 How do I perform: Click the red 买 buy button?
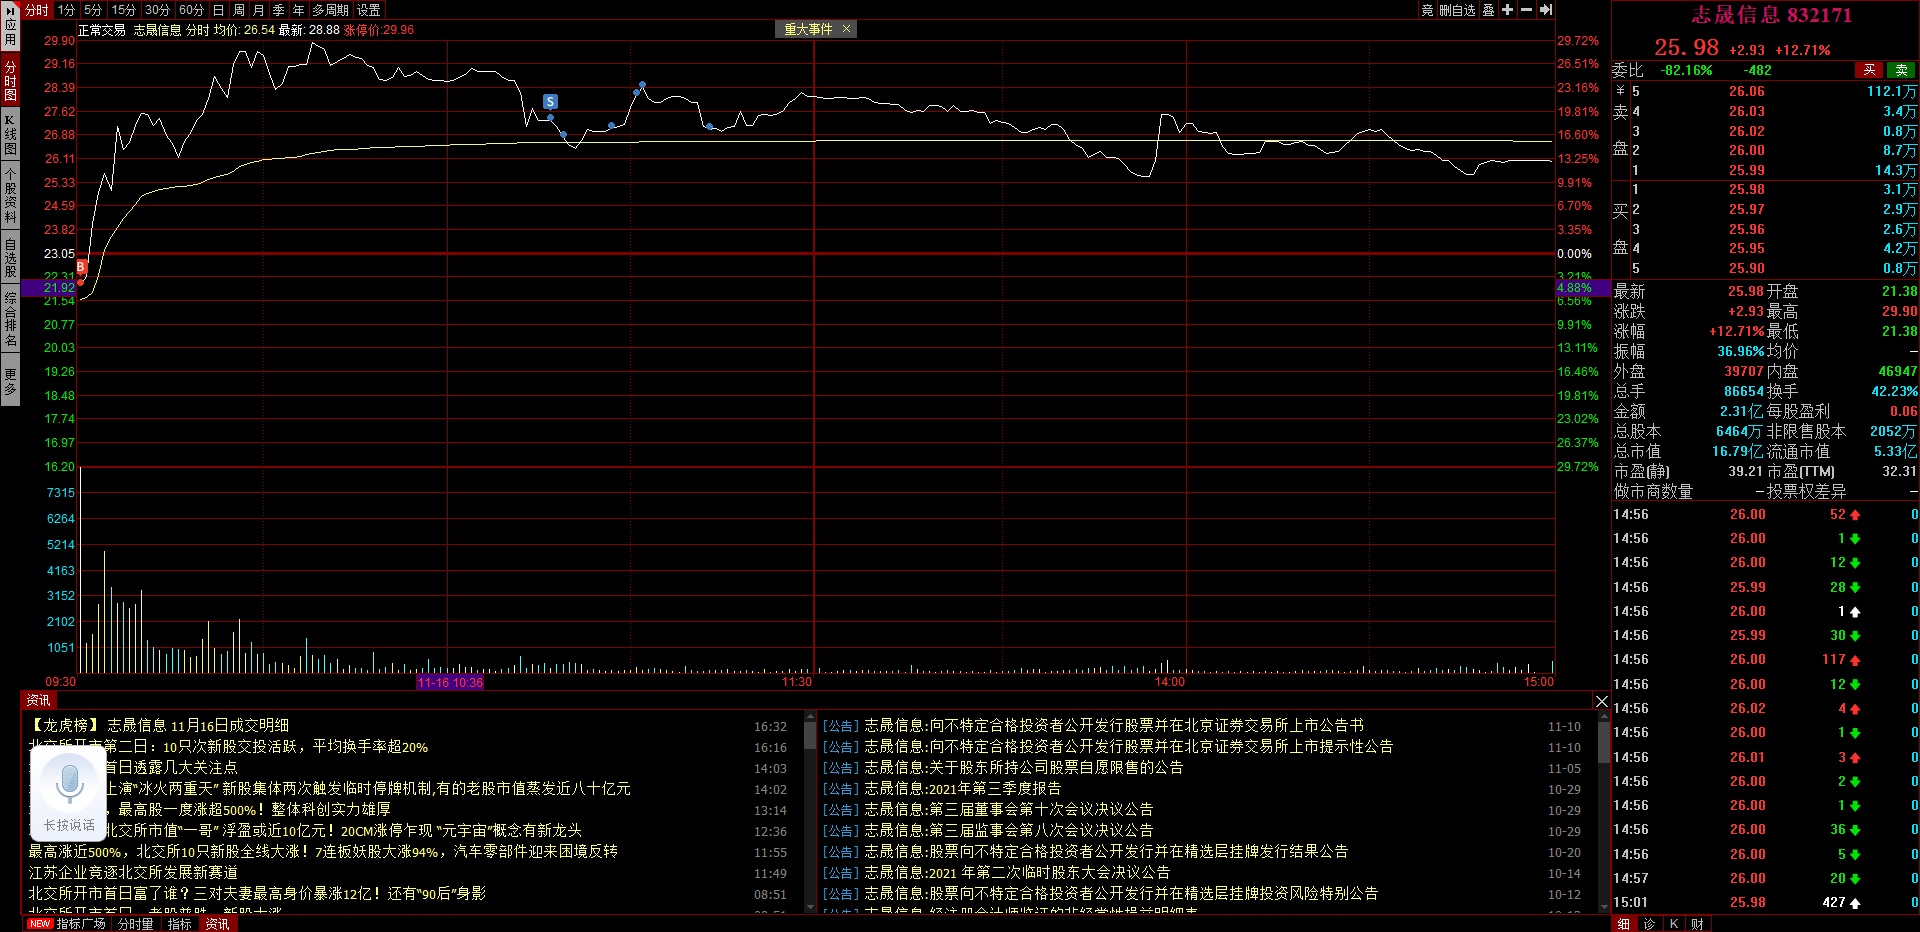click(x=1869, y=70)
